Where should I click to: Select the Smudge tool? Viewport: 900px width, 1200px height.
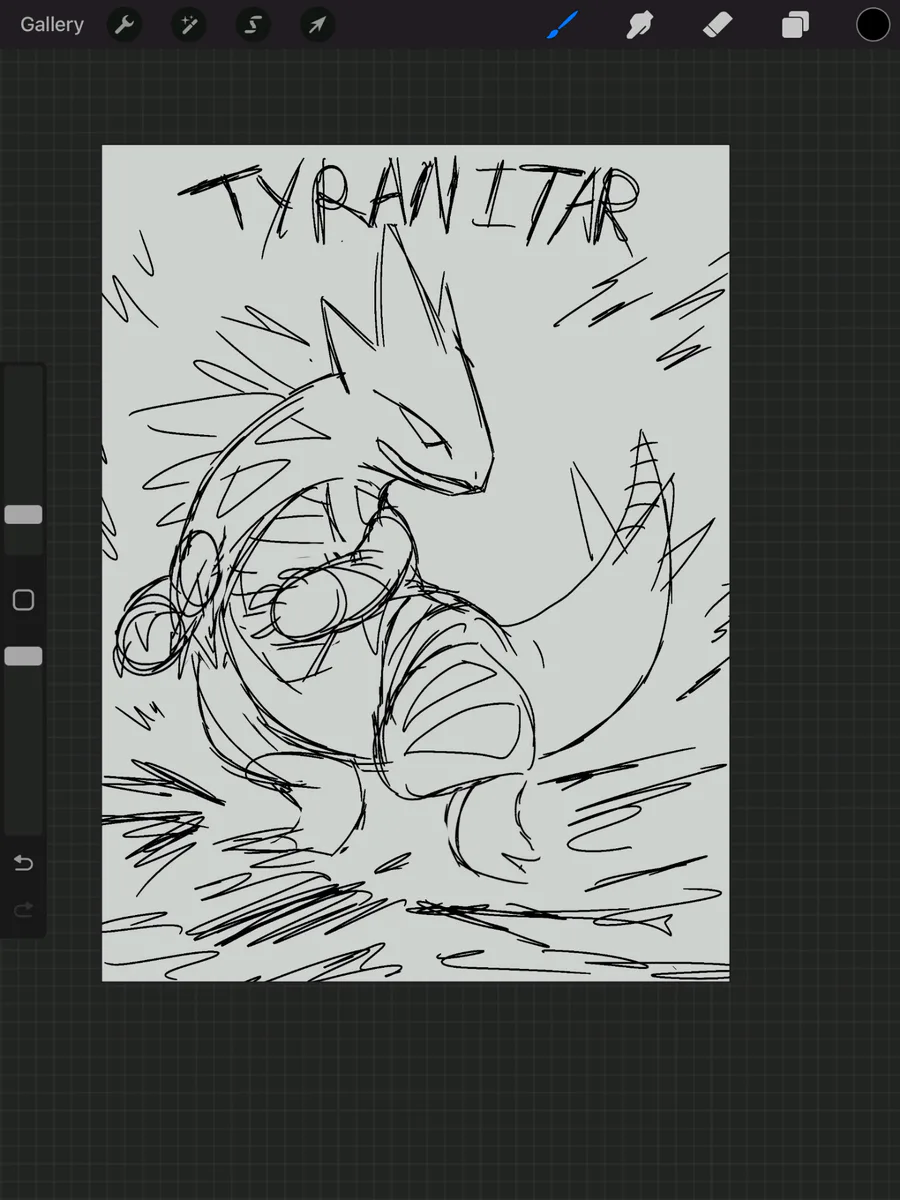click(x=640, y=25)
